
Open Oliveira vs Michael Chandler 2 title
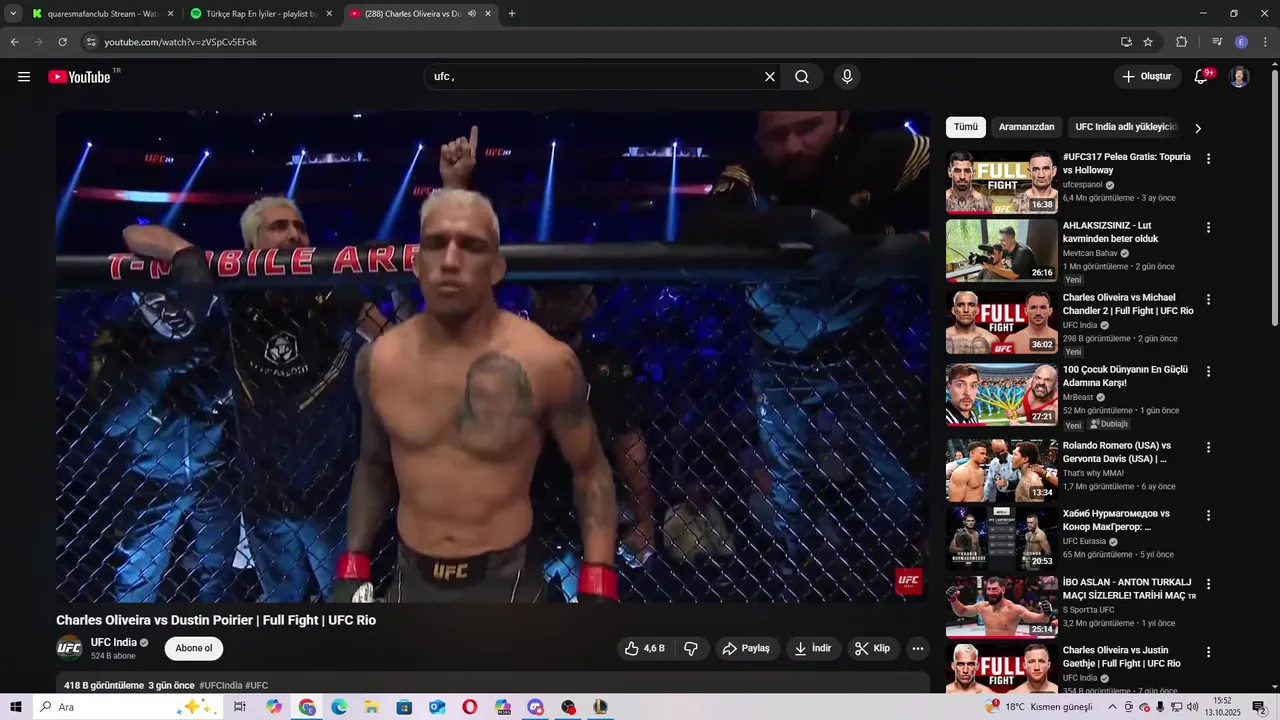pos(1128,304)
